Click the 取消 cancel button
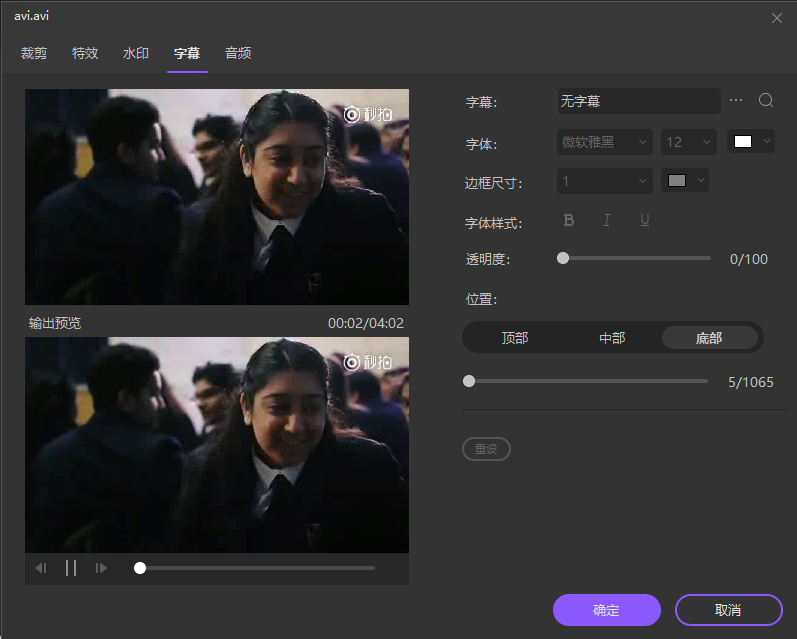The width and height of the screenshot is (797, 639). (728, 610)
